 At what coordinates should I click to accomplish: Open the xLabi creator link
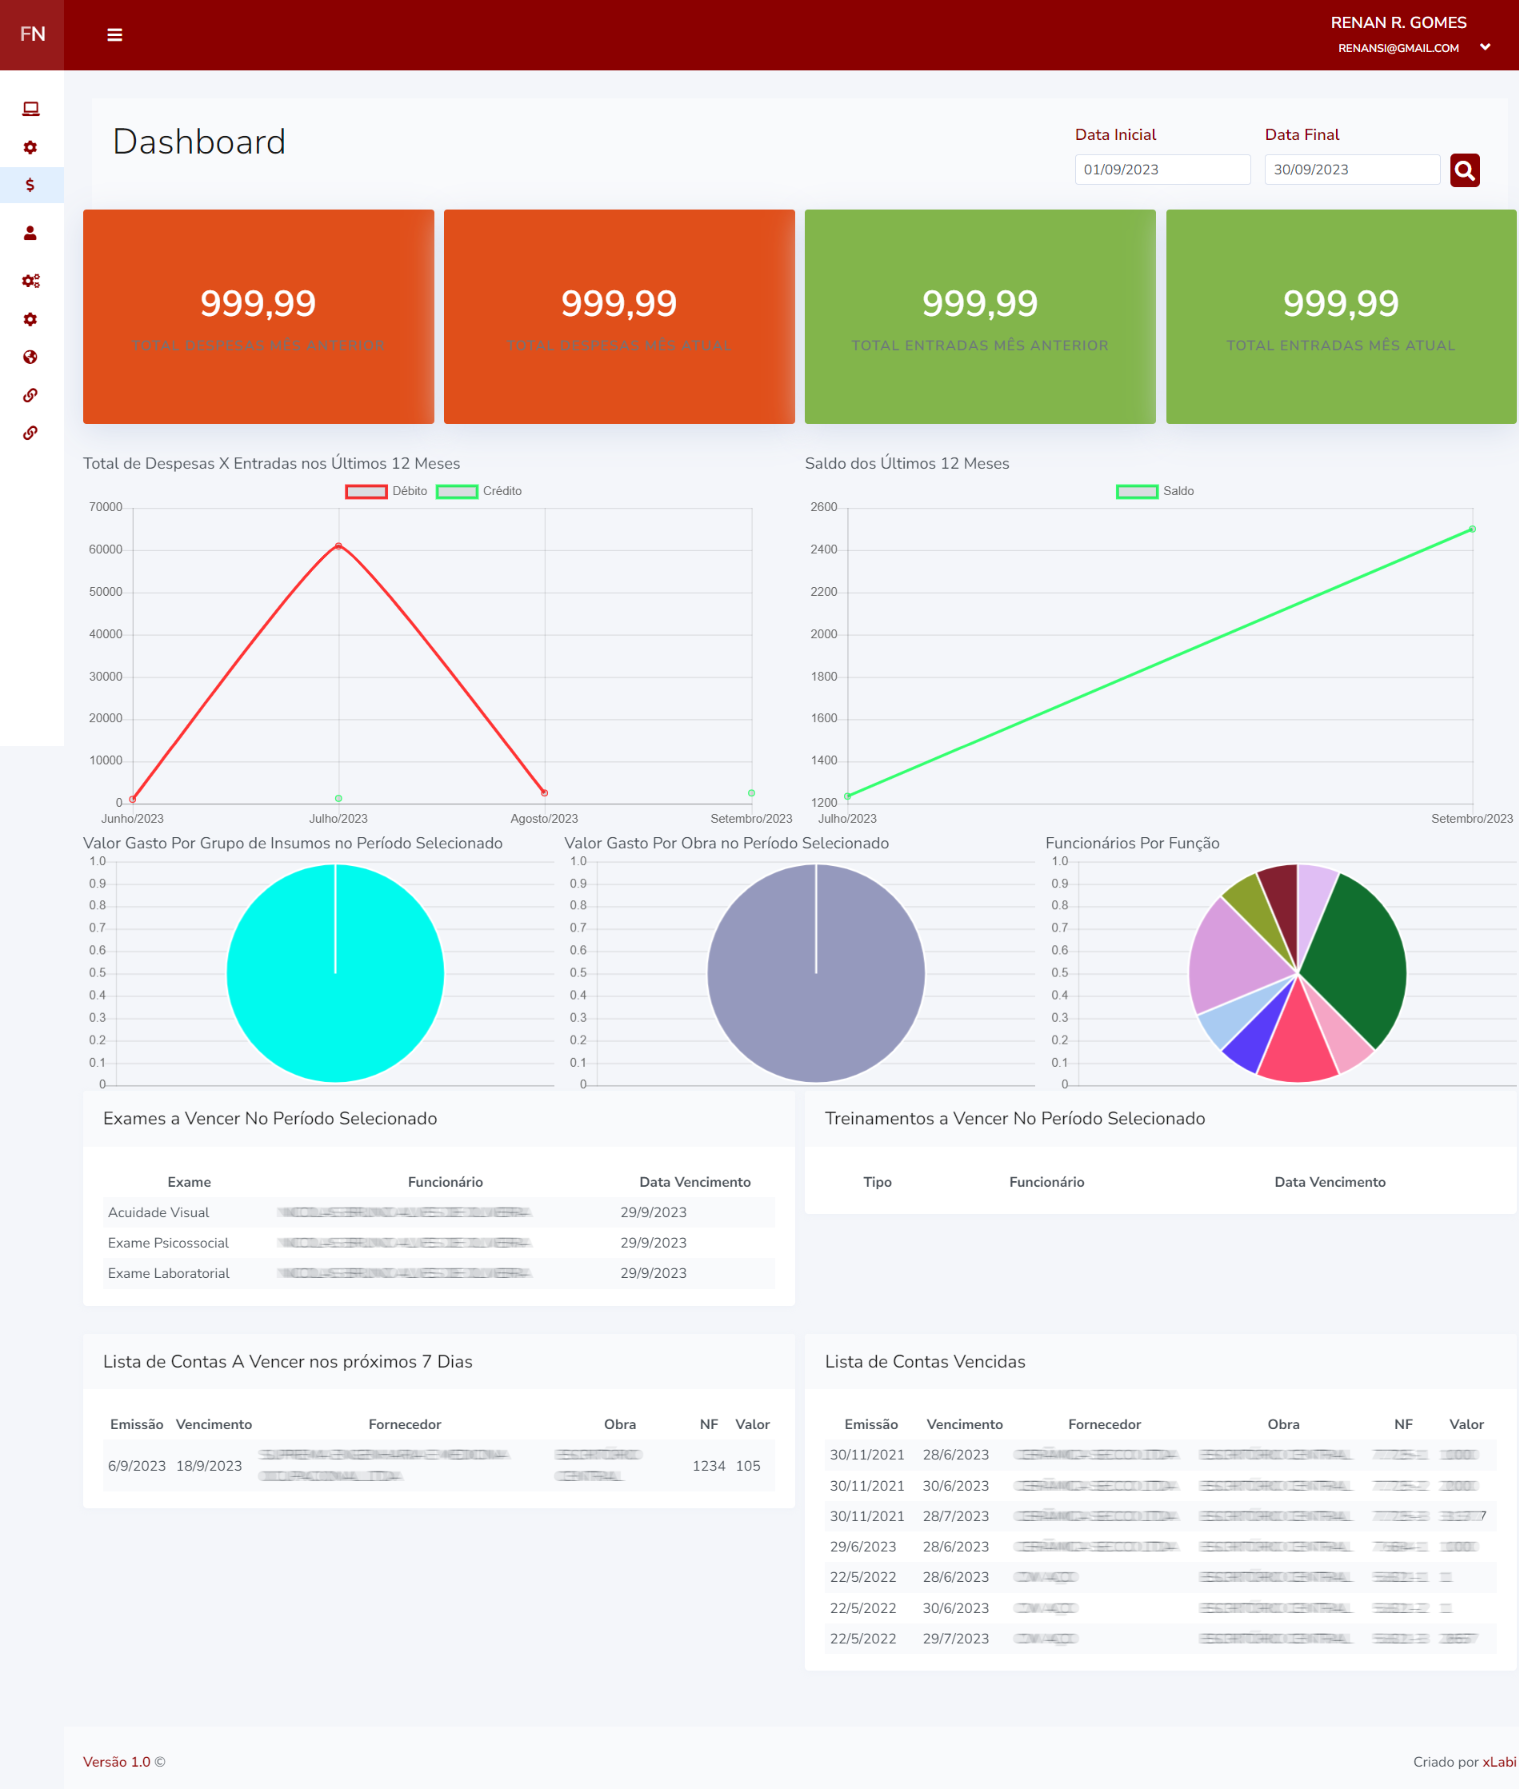click(1499, 1762)
